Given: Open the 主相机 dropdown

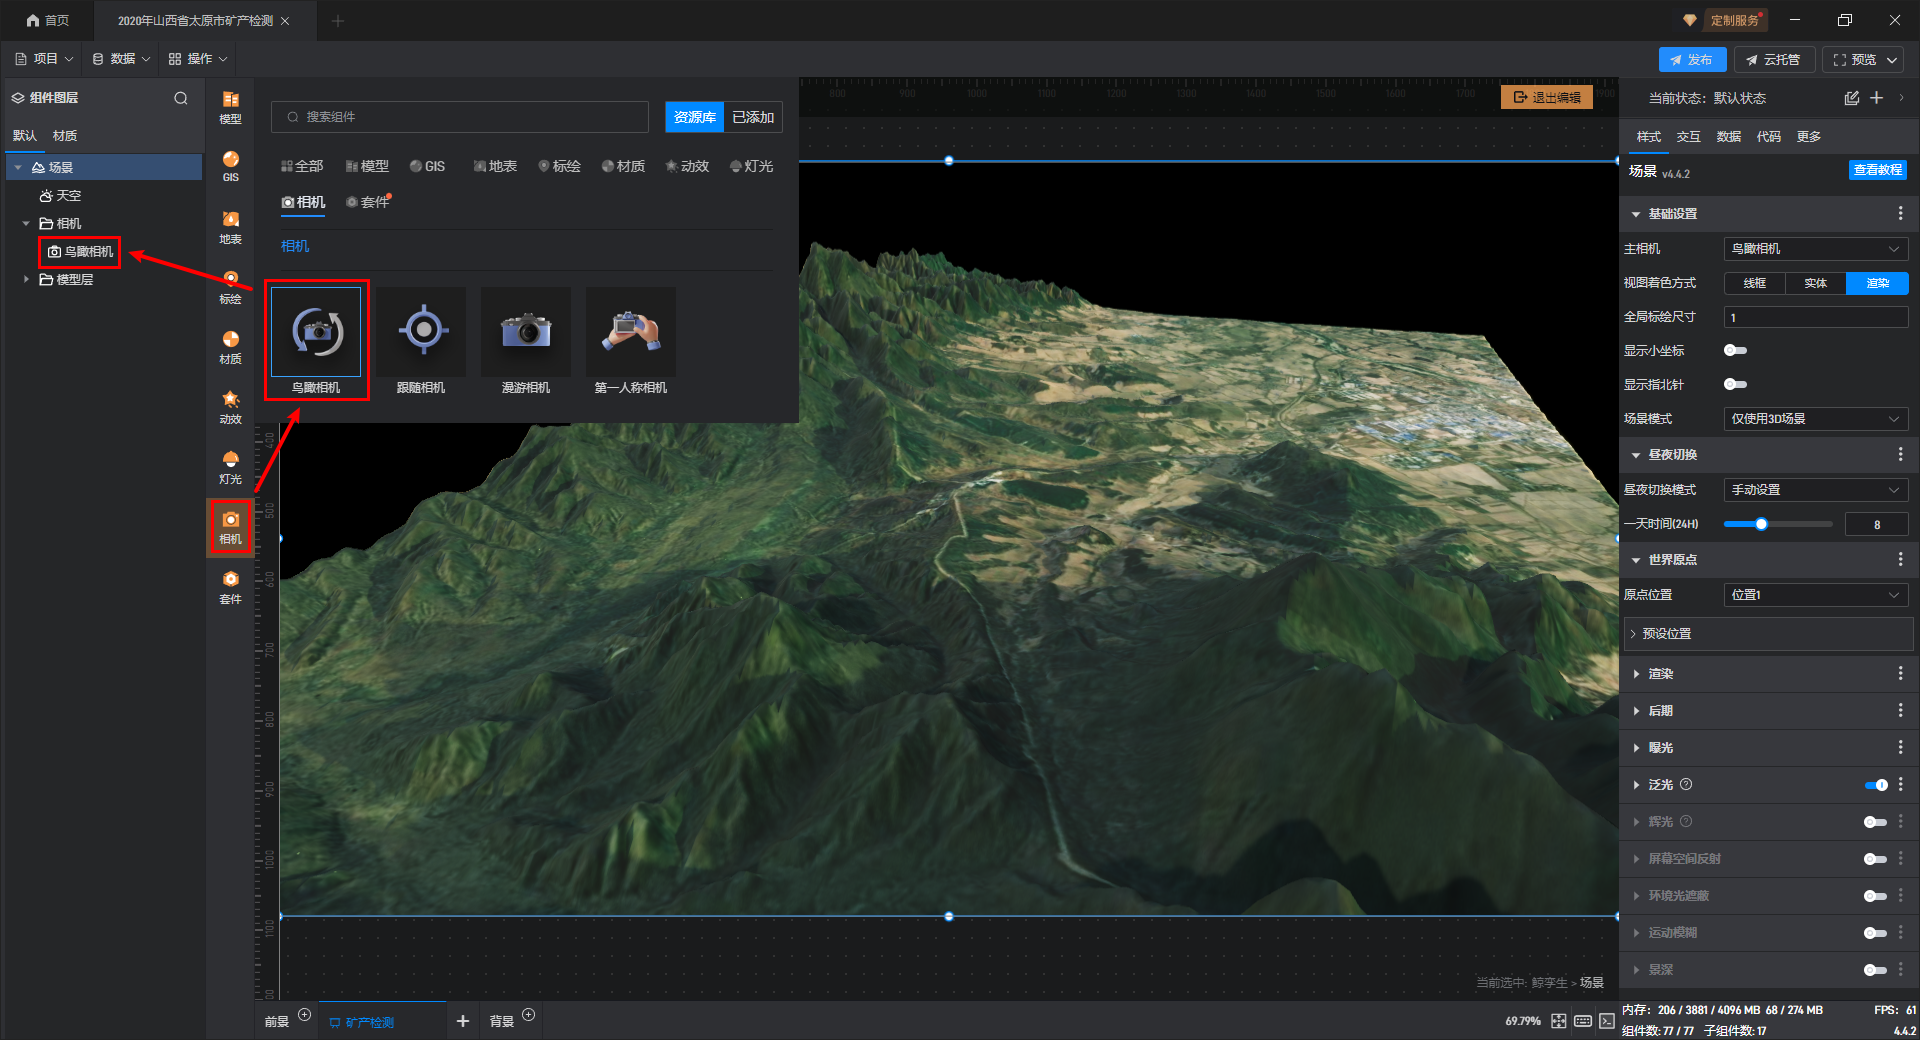Looking at the screenshot, I should tap(1815, 249).
